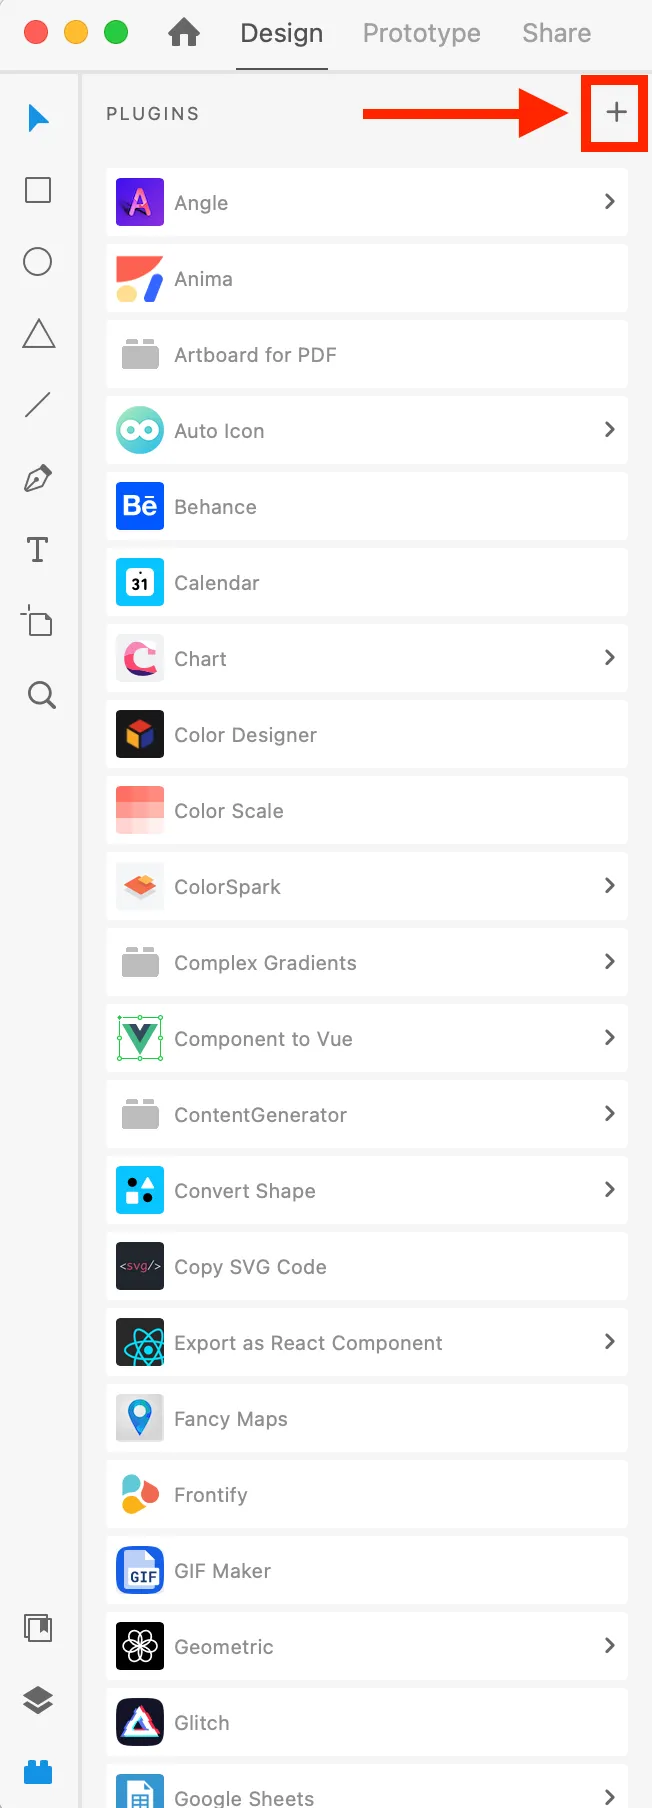Viewport: 652px width, 1808px height.
Task: Pick the Artboard tool
Action: 38,621
